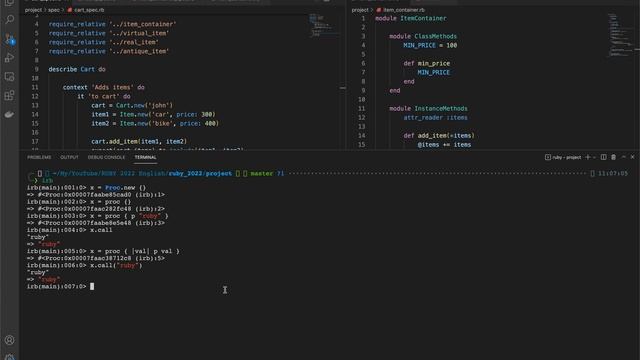Click the irb(main):007 prompt input

click(x=92, y=287)
